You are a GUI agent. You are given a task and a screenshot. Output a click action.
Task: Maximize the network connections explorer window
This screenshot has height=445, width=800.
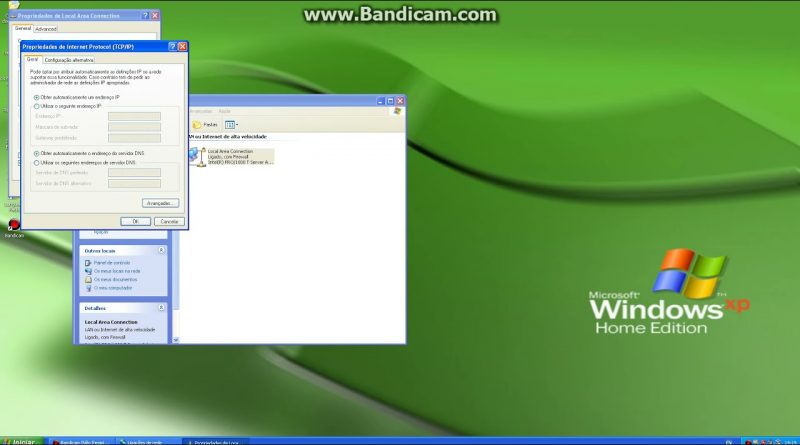click(x=390, y=101)
